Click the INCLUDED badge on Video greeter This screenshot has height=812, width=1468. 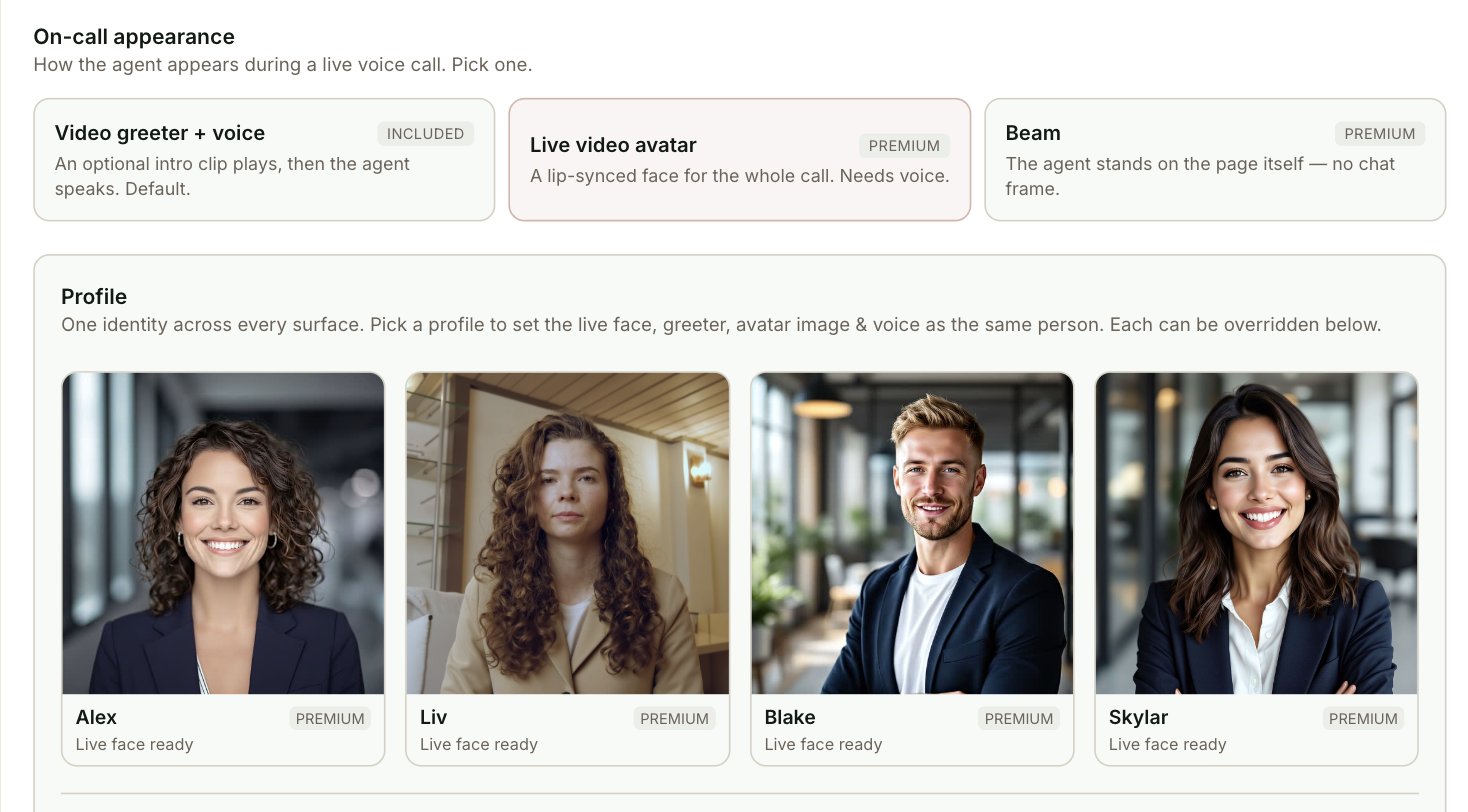tap(425, 134)
